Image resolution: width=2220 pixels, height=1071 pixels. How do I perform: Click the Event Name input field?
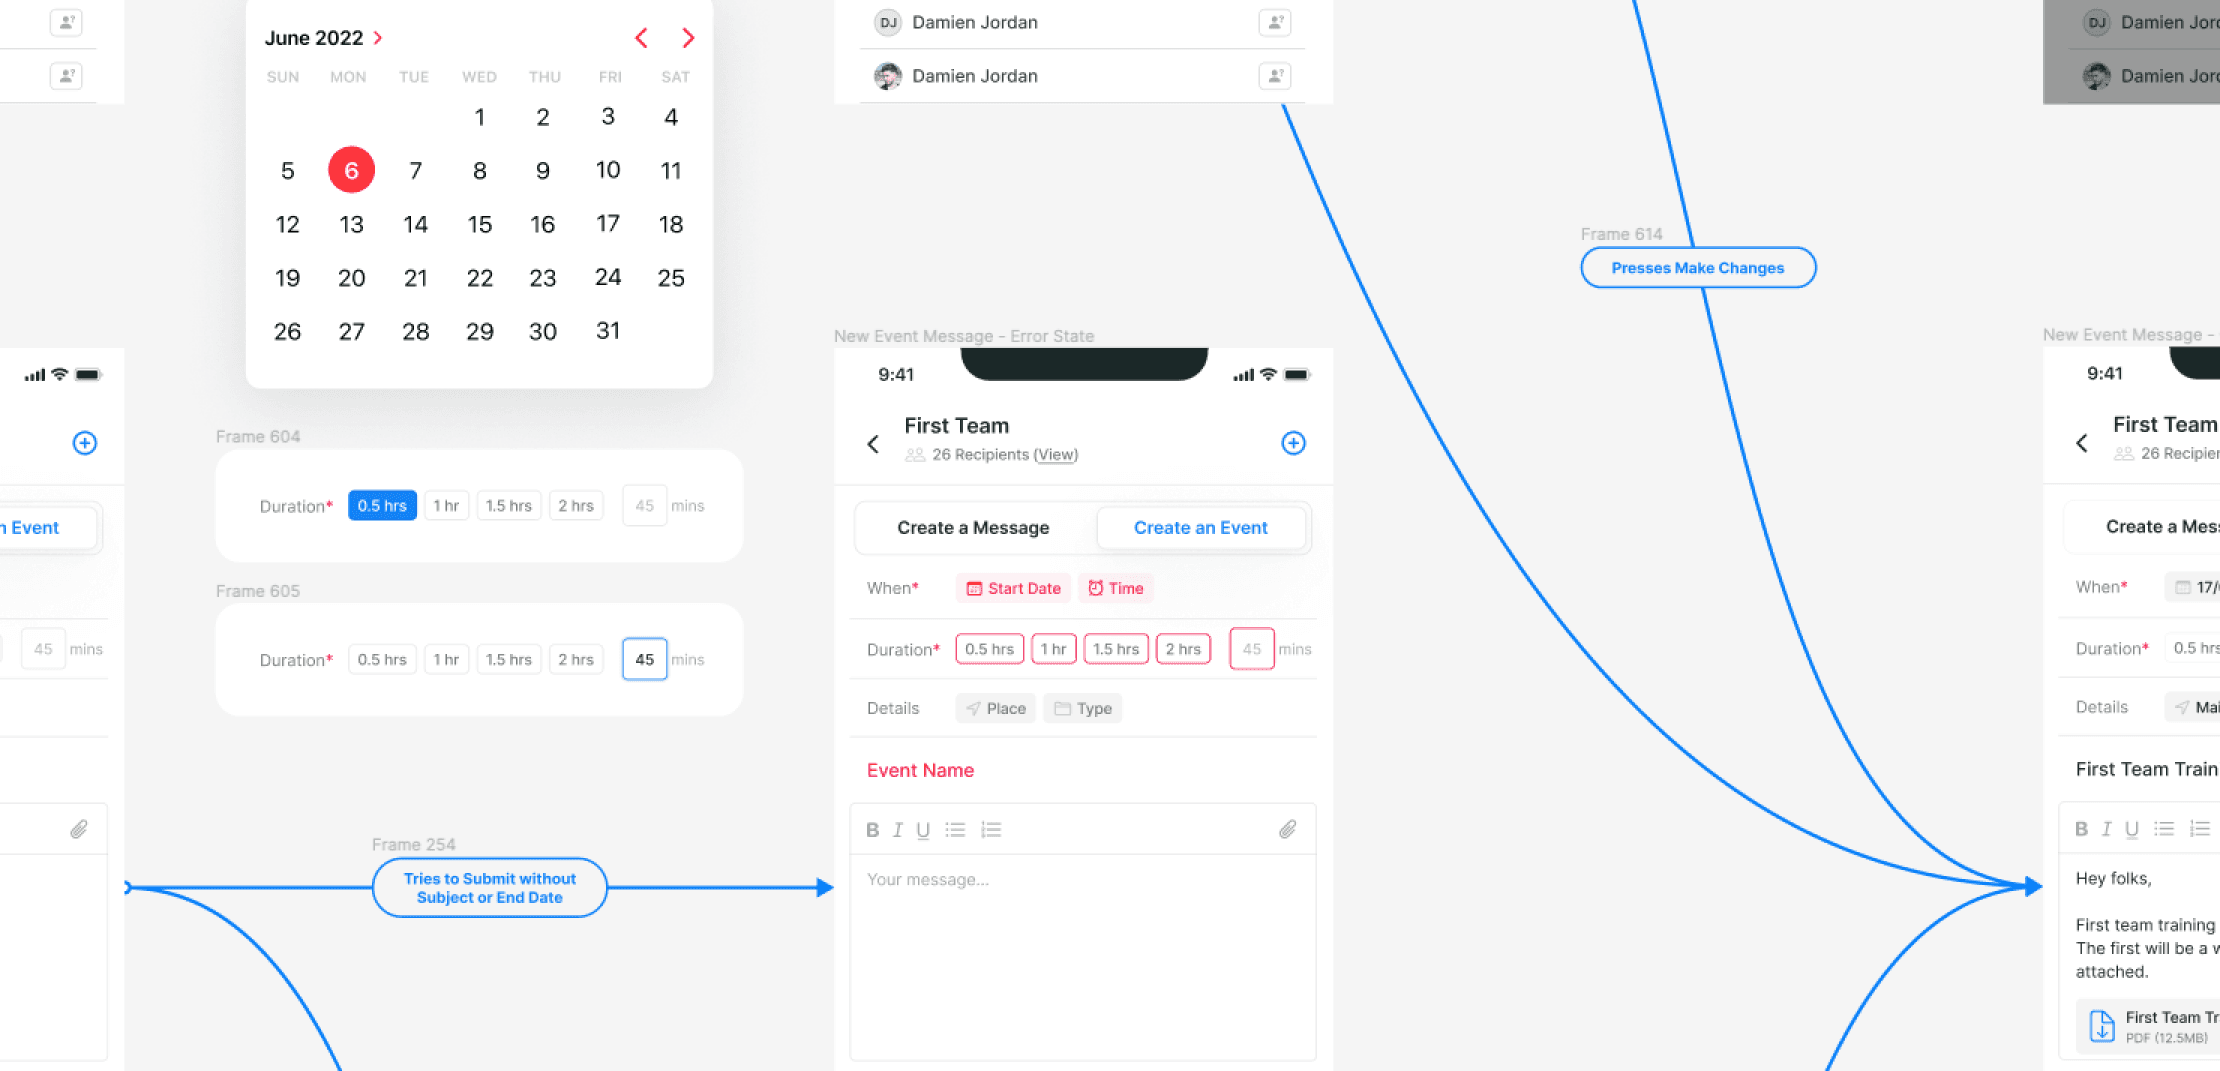pos(1080,770)
